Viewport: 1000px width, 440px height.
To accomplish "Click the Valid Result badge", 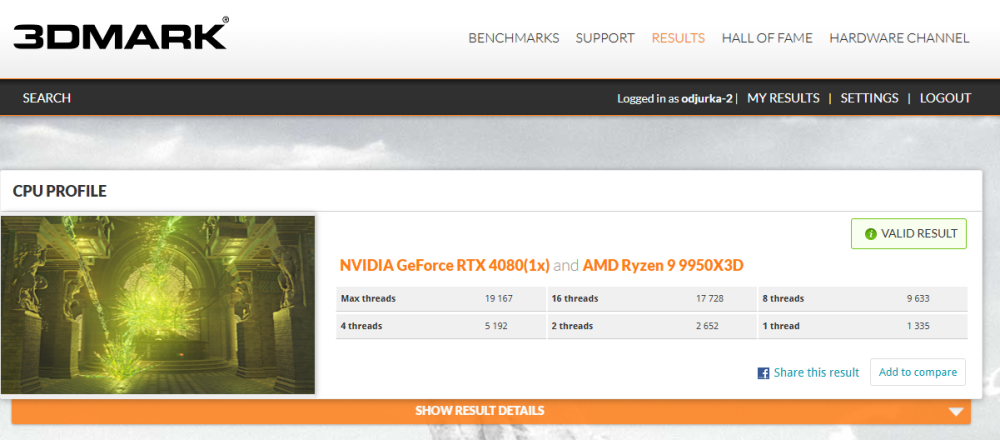I will pos(909,234).
